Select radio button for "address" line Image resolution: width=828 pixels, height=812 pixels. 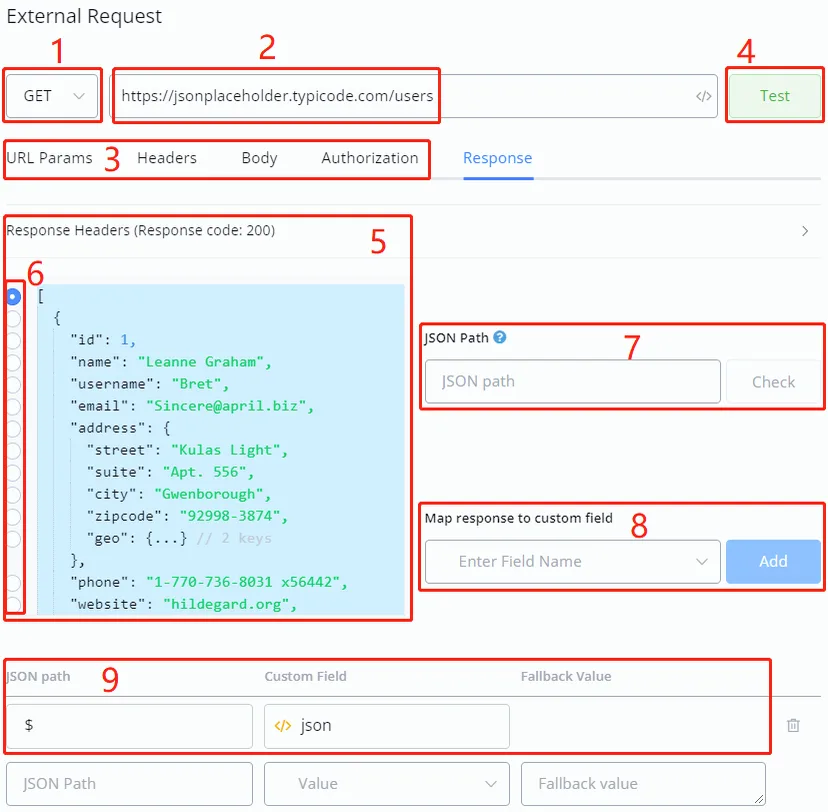(x=13, y=429)
